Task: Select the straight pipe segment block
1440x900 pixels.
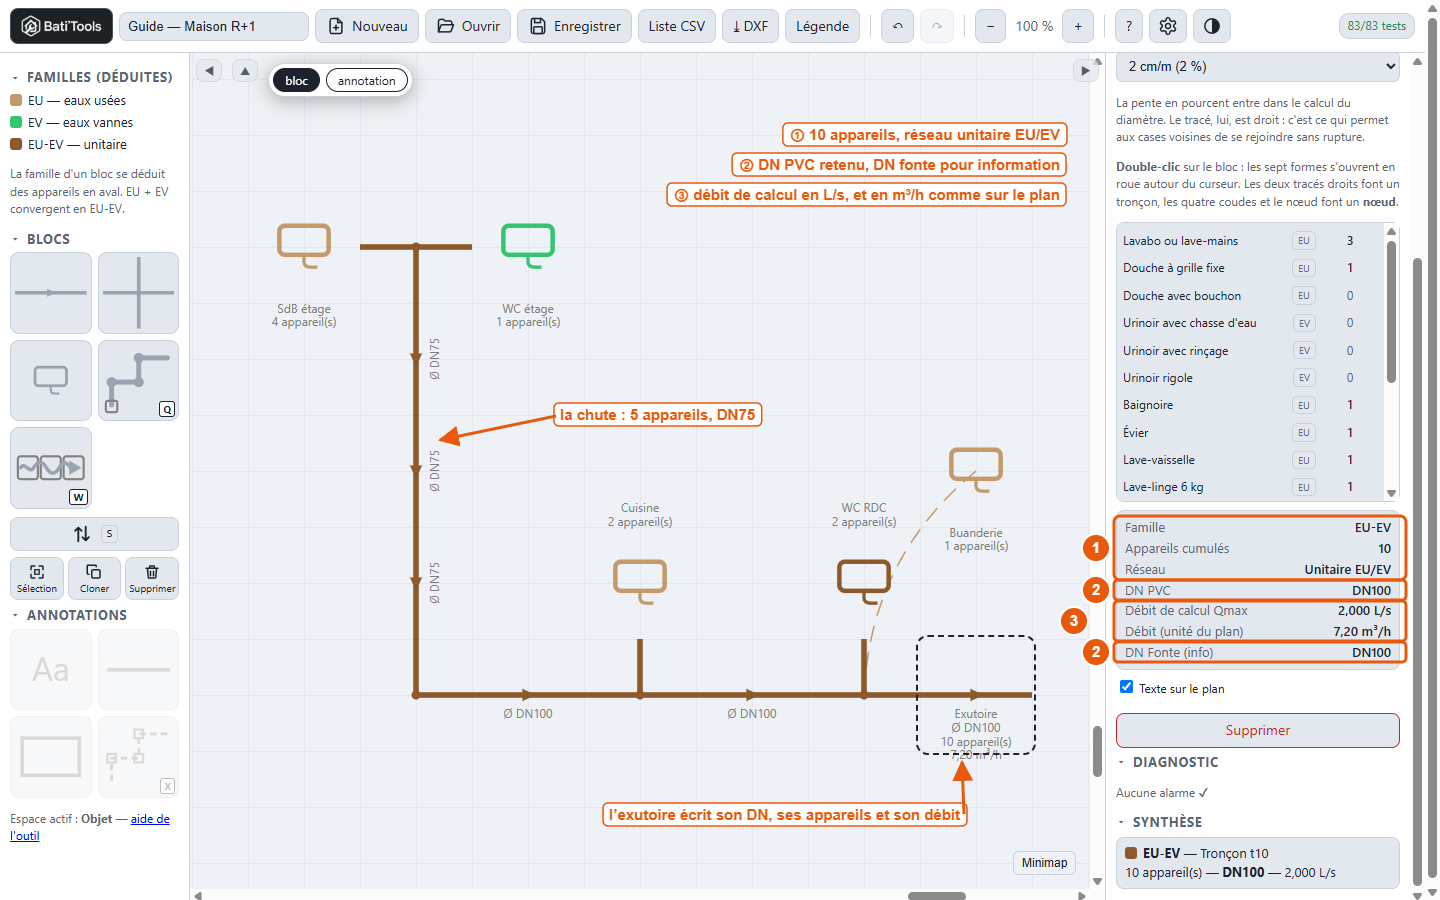Action: [x=51, y=293]
